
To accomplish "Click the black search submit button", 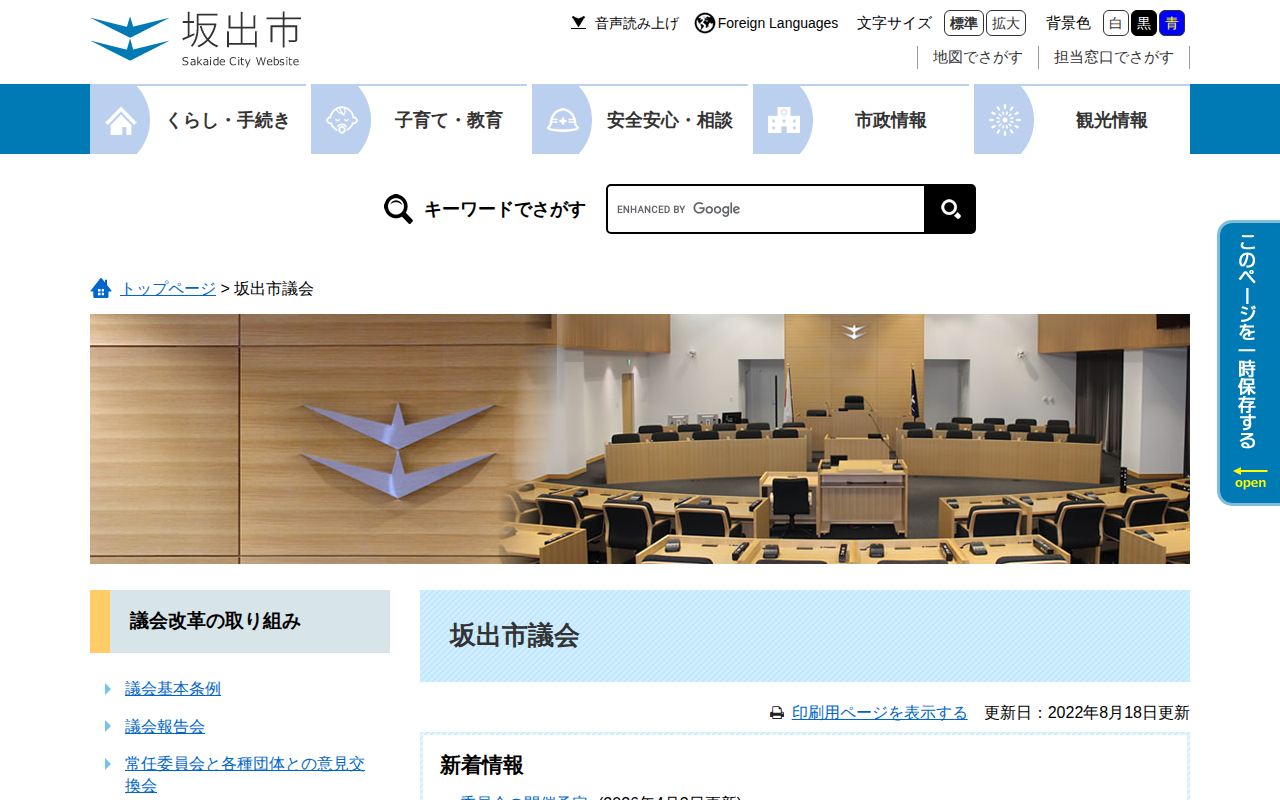I will click(x=950, y=209).
